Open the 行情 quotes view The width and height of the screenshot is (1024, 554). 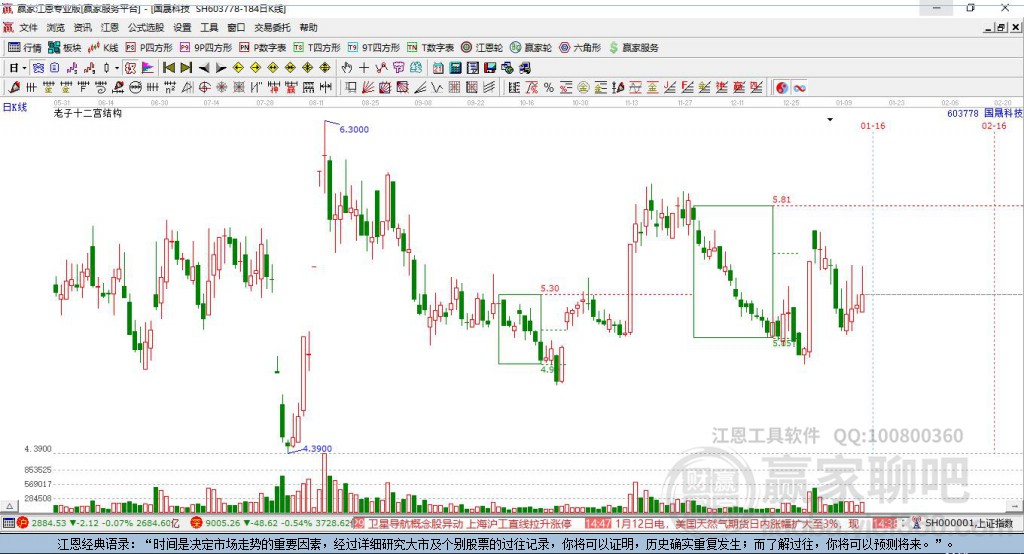[x=24, y=48]
